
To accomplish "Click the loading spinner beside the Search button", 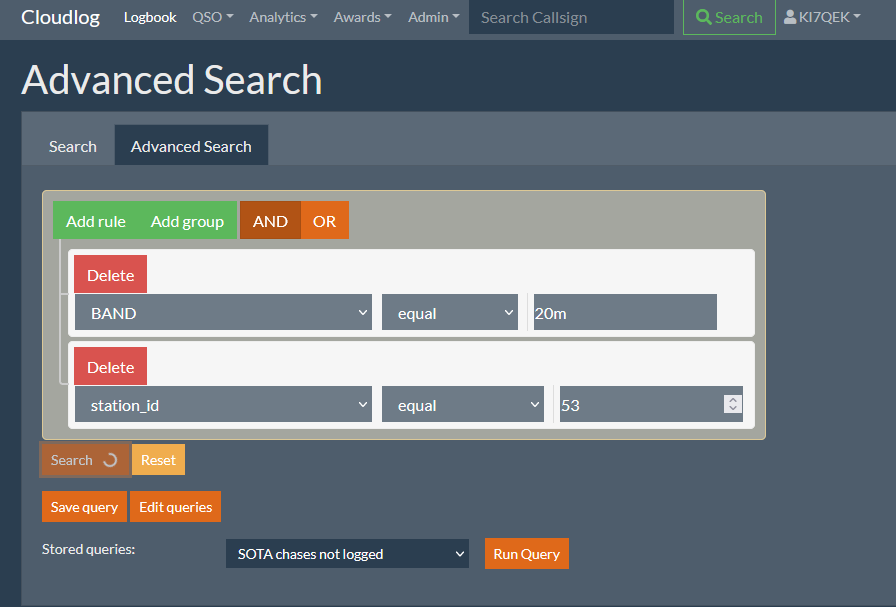I will pos(109,459).
